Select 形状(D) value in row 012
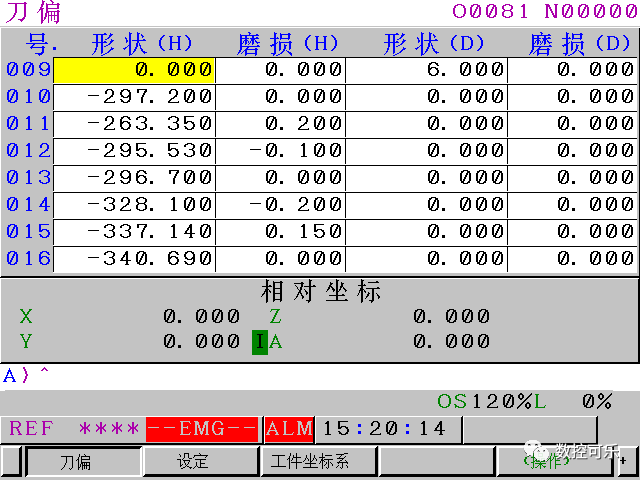640x480 pixels. pyautogui.click(x=427, y=151)
